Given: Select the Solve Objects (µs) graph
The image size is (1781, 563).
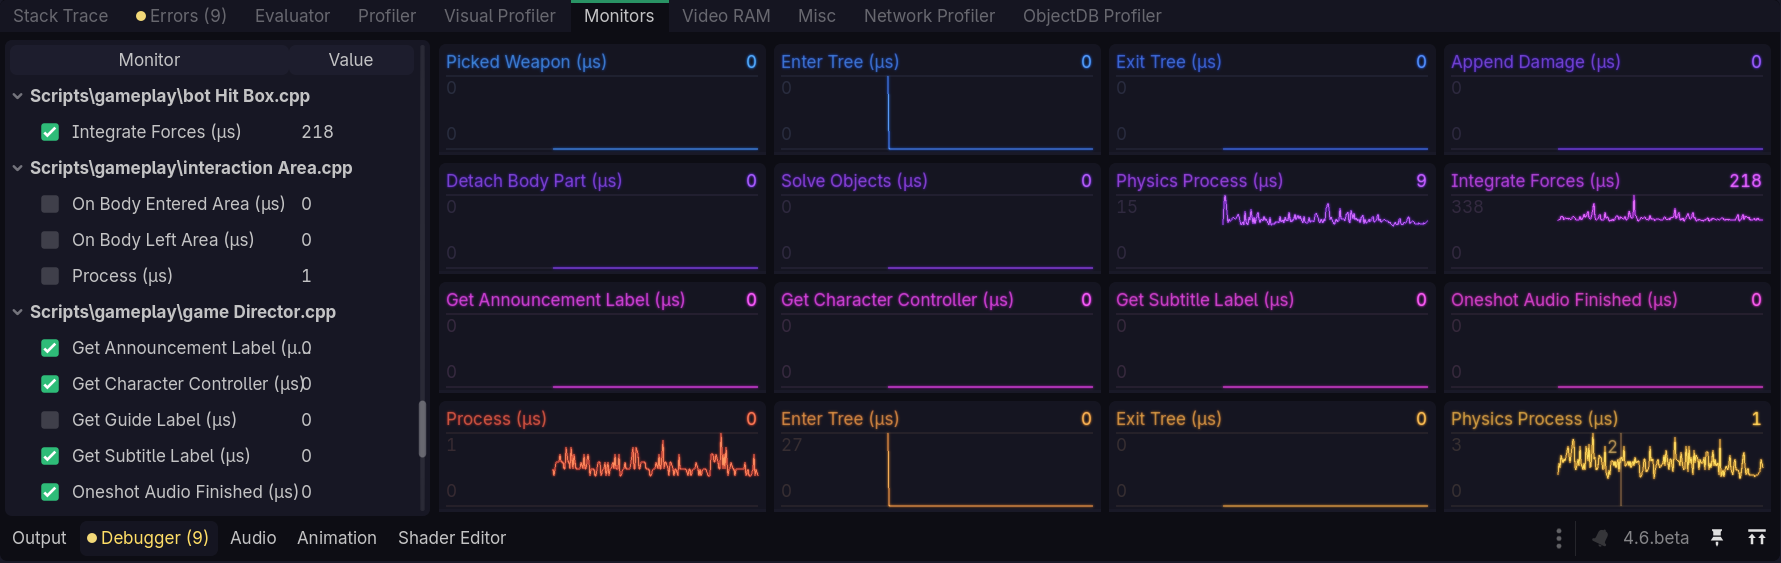Looking at the screenshot, I should click(937, 218).
